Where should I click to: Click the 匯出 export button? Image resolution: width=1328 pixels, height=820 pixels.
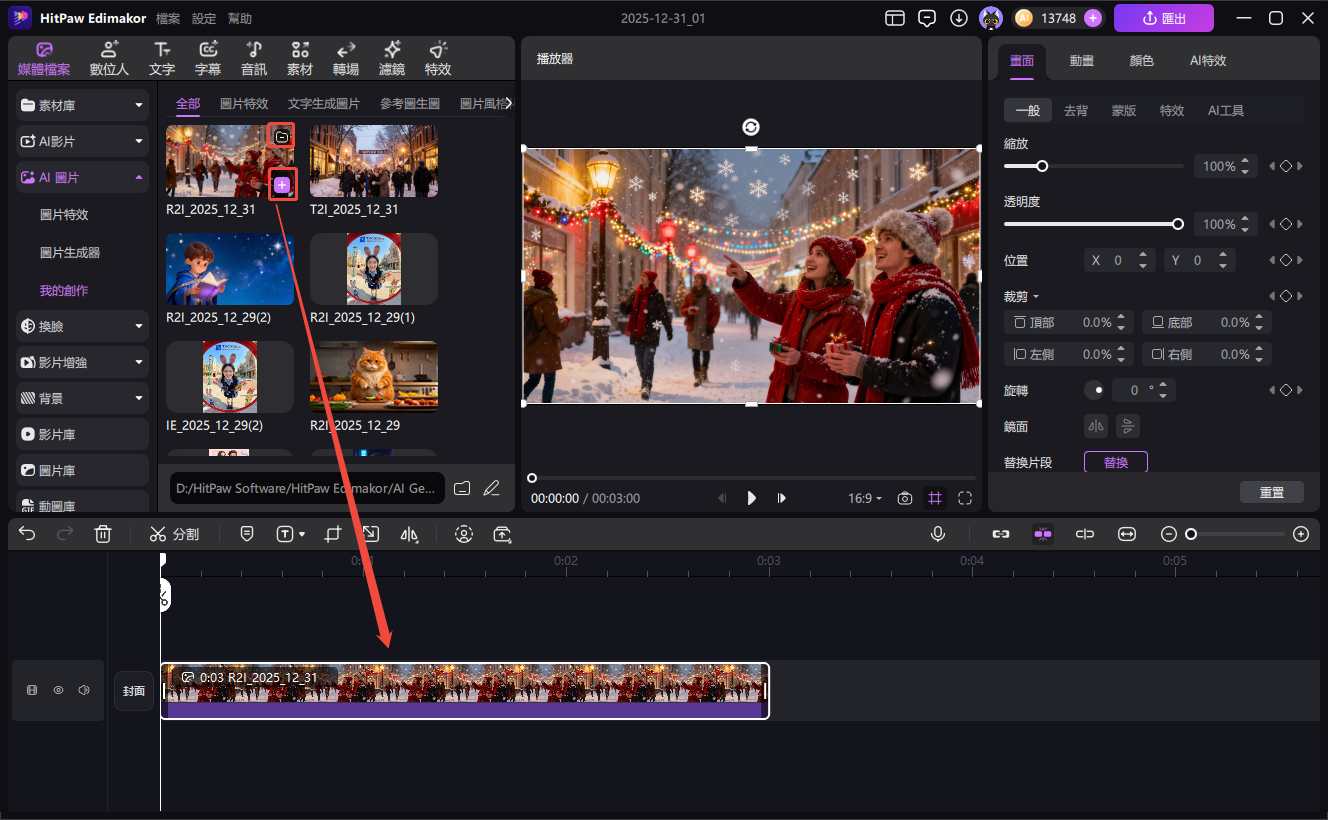click(x=1163, y=18)
